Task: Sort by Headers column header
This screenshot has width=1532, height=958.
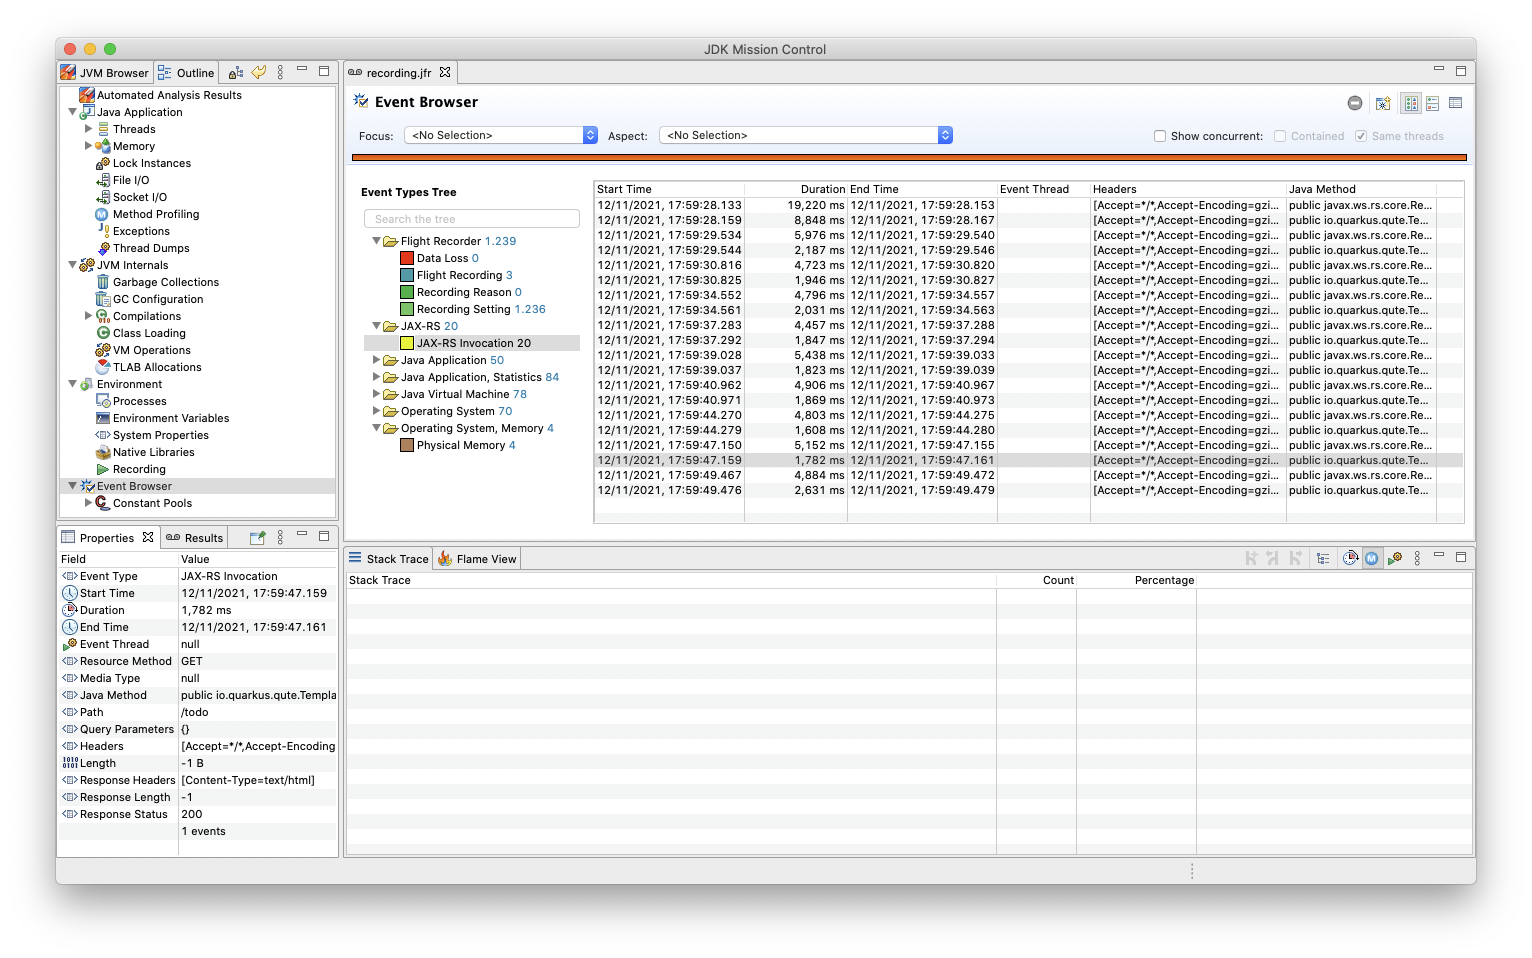Action: coord(1188,189)
